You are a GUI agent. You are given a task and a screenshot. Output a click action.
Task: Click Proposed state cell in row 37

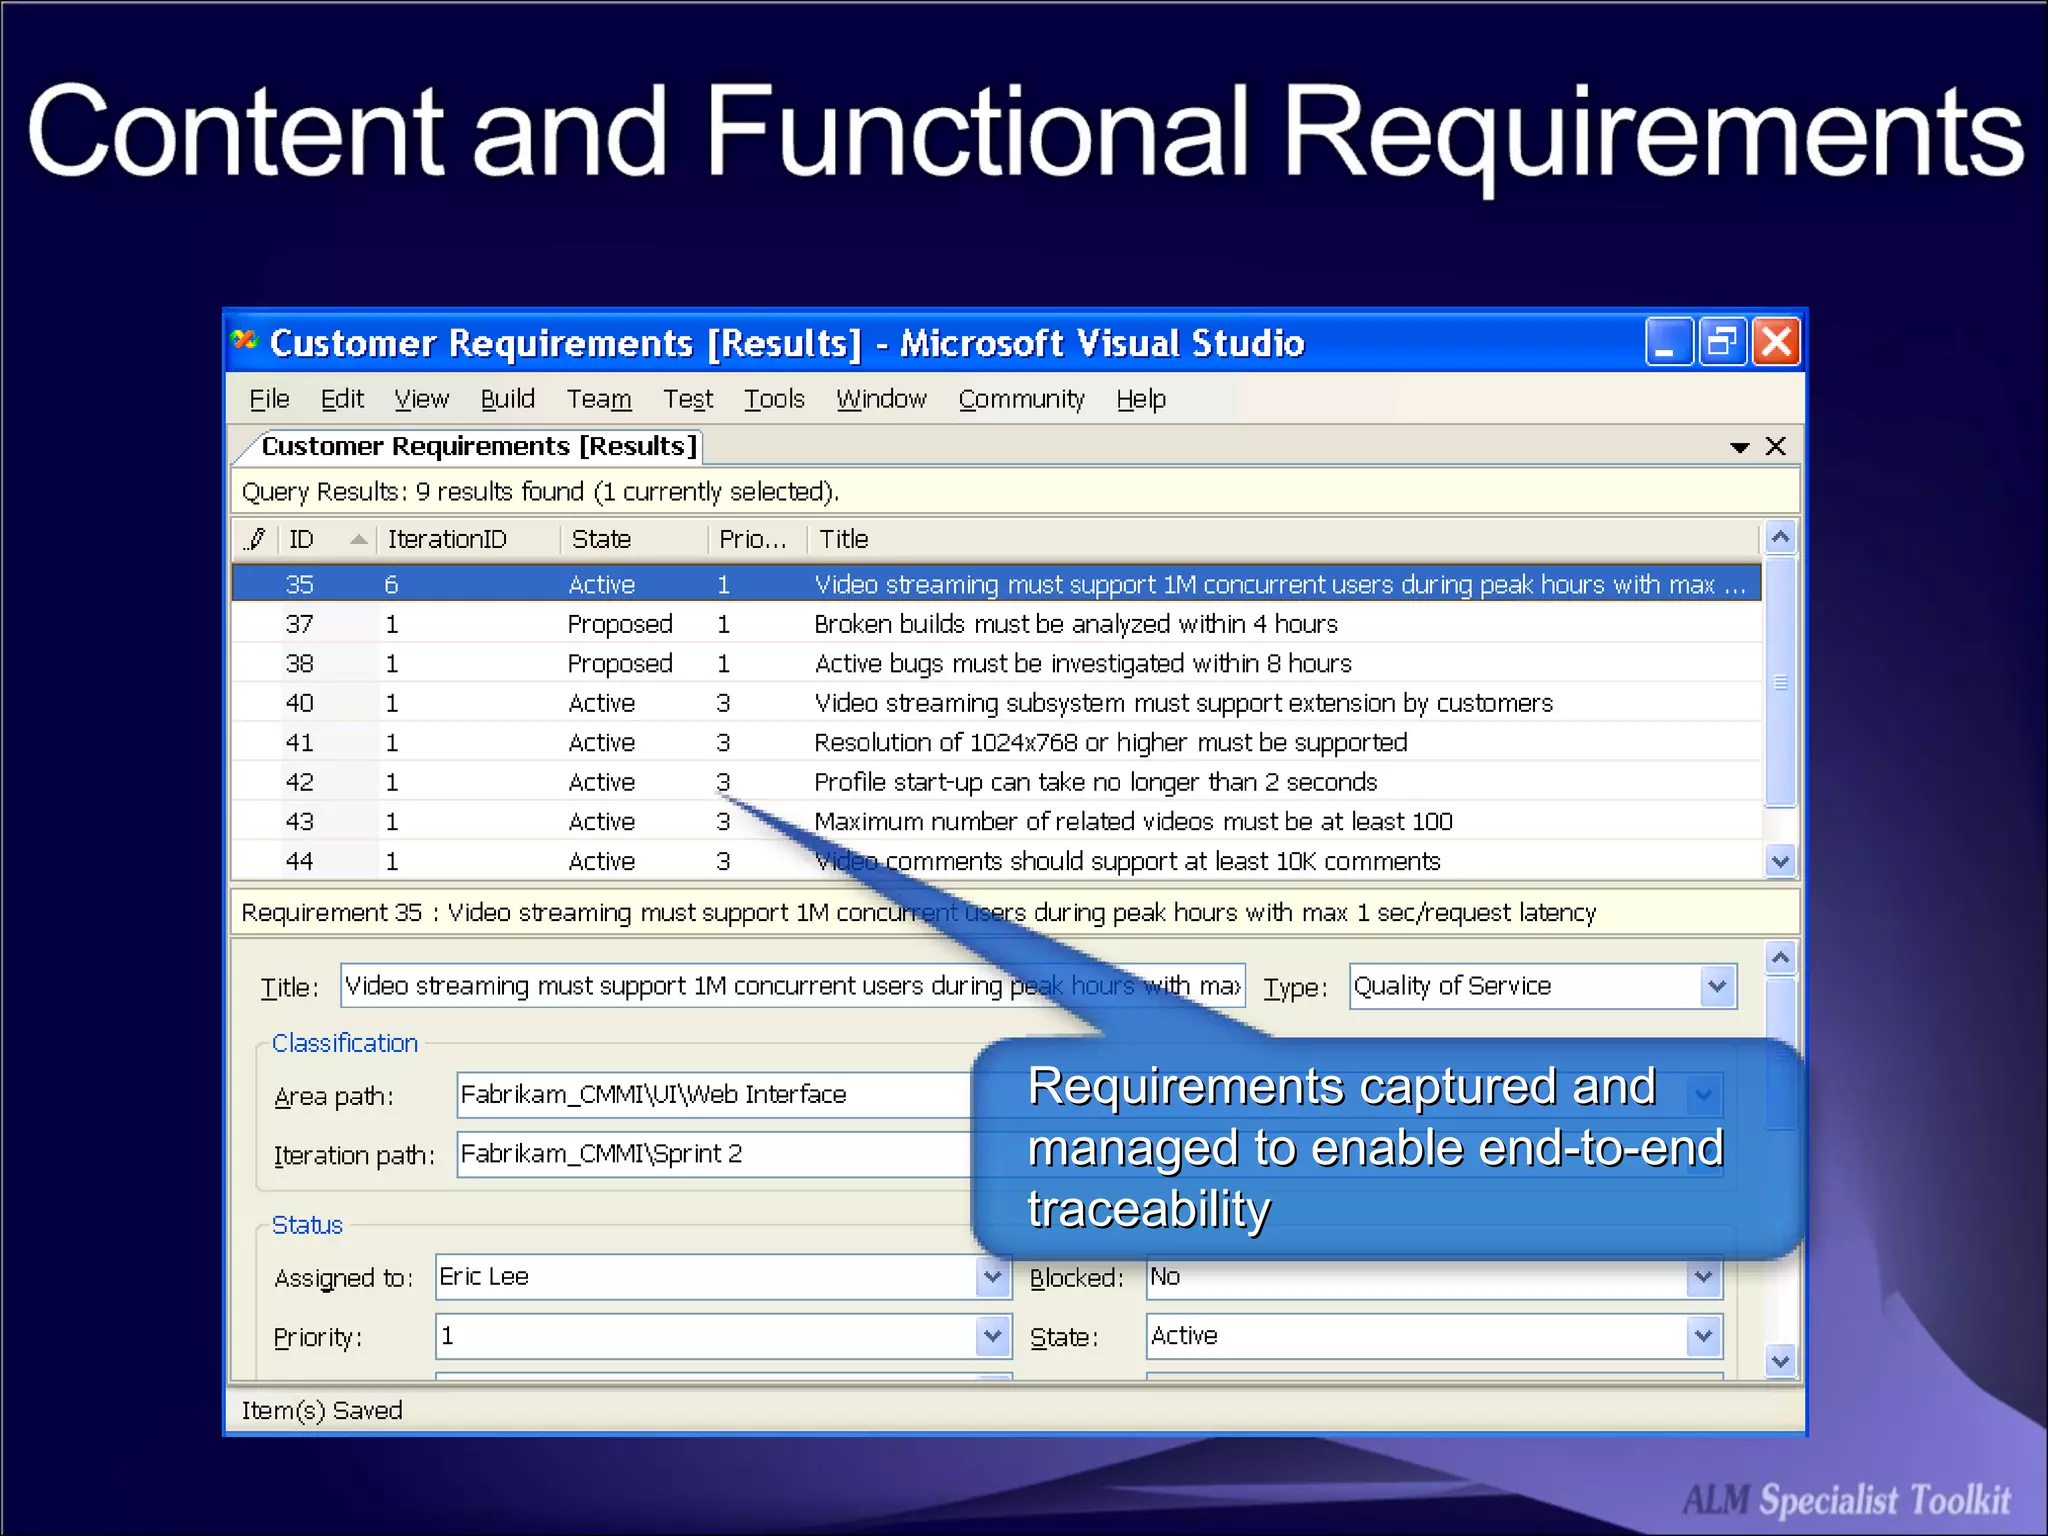[620, 624]
